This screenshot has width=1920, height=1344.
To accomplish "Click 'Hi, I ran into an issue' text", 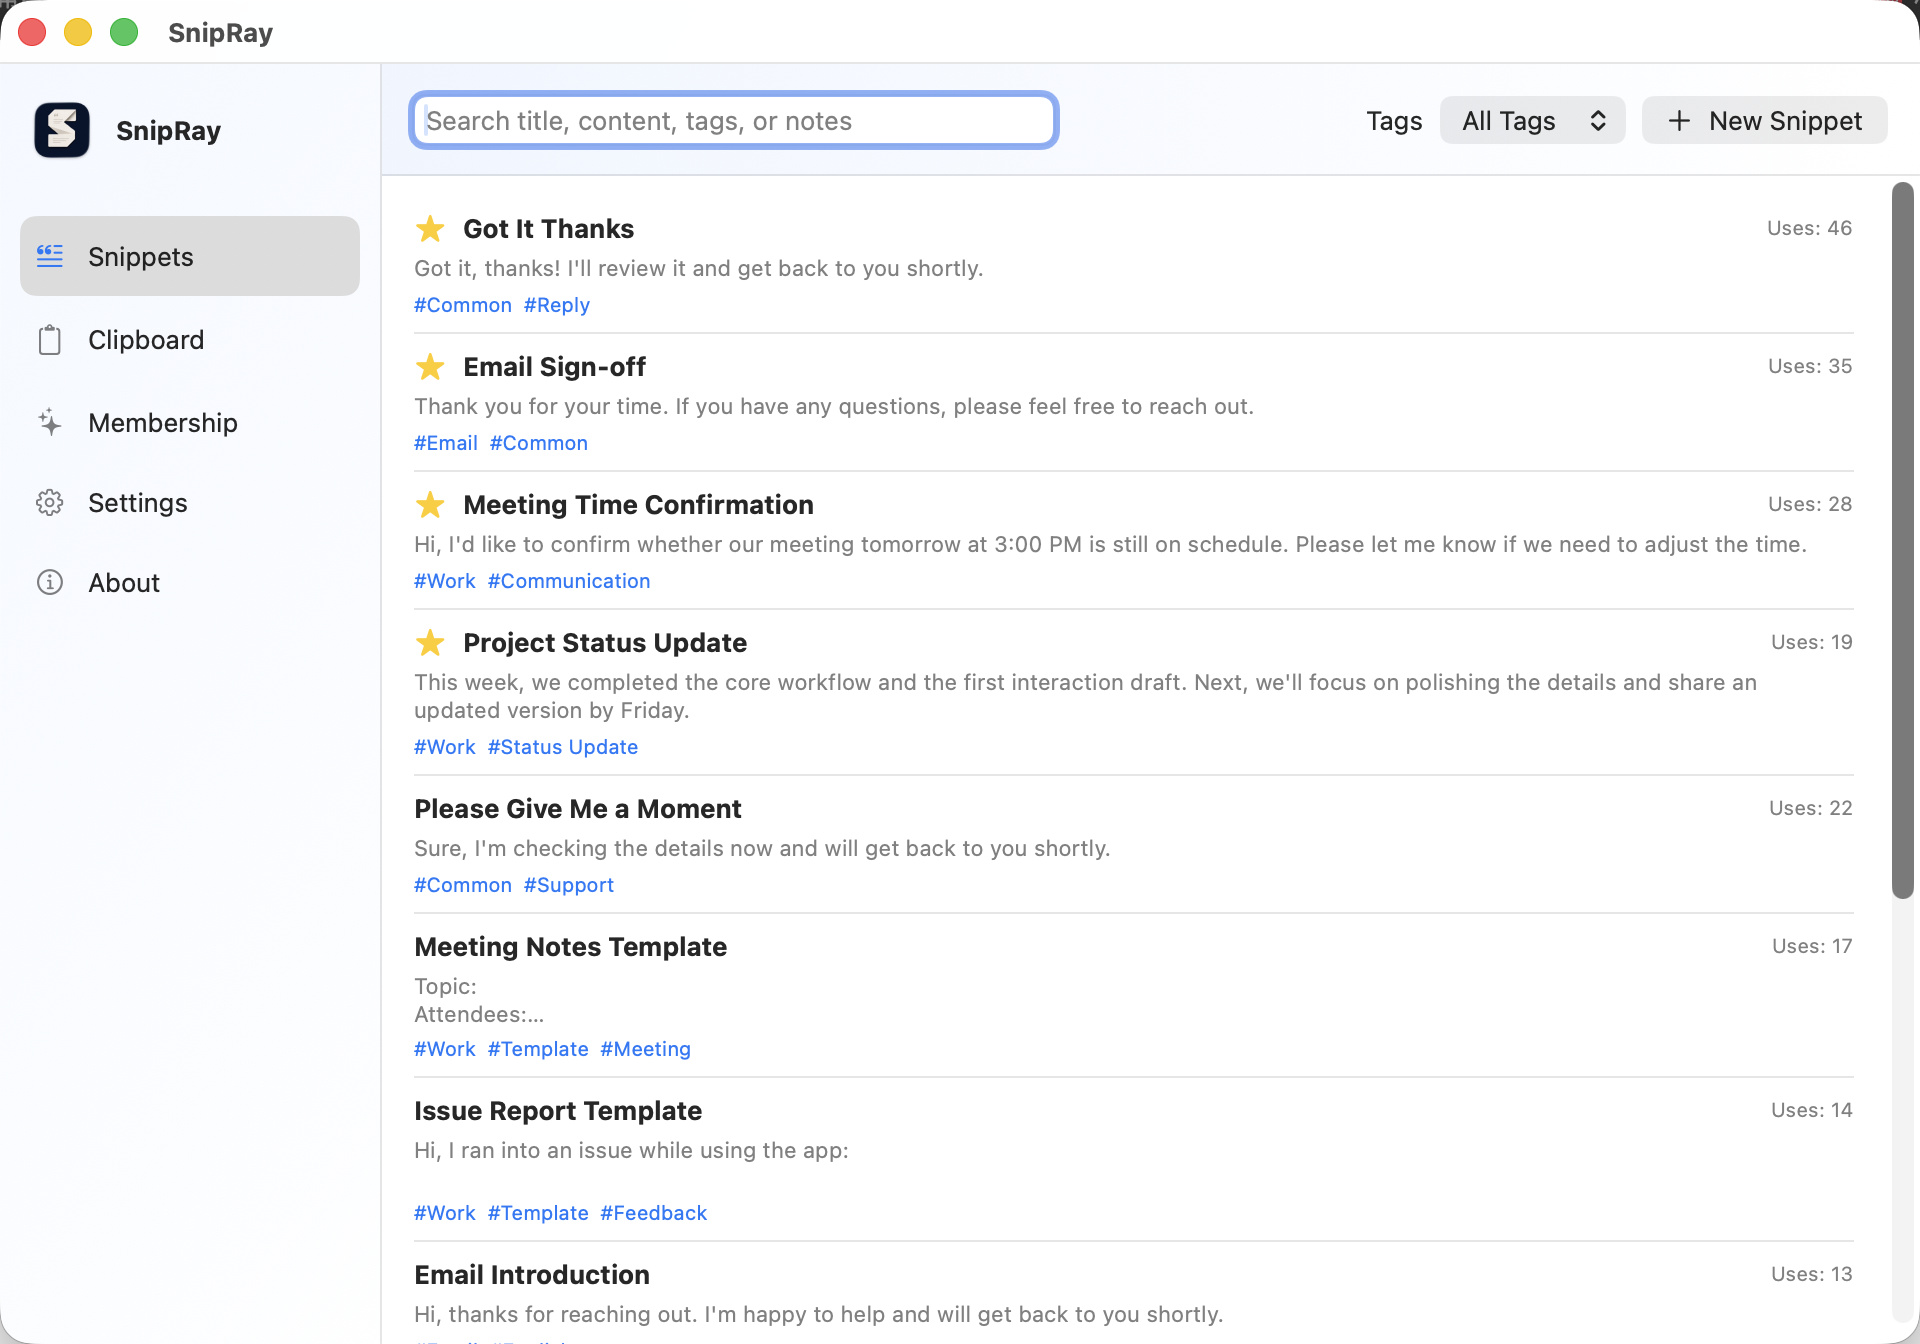I will (631, 1150).
